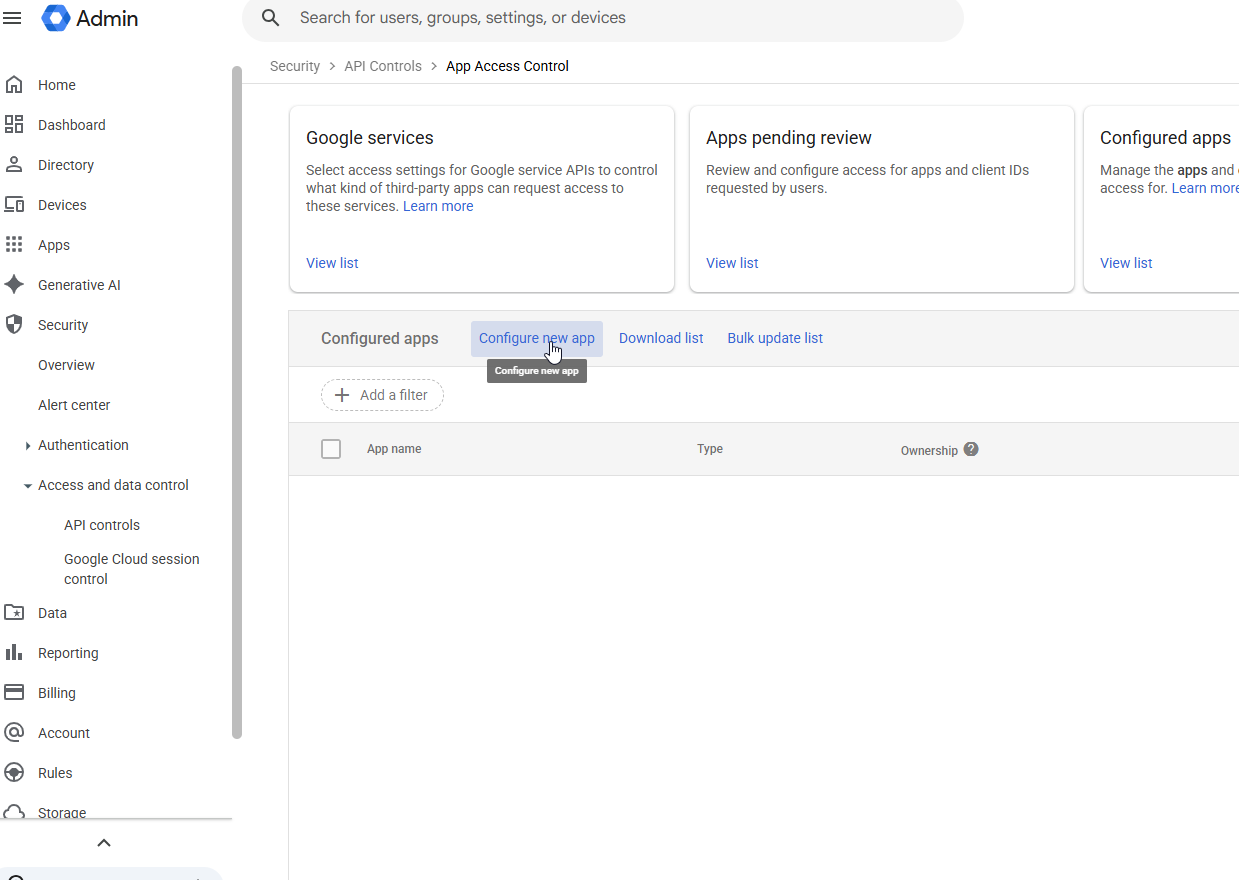Viewport: 1239px width, 880px height.
Task: Click the Devices sidebar icon
Action: tap(14, 205)
